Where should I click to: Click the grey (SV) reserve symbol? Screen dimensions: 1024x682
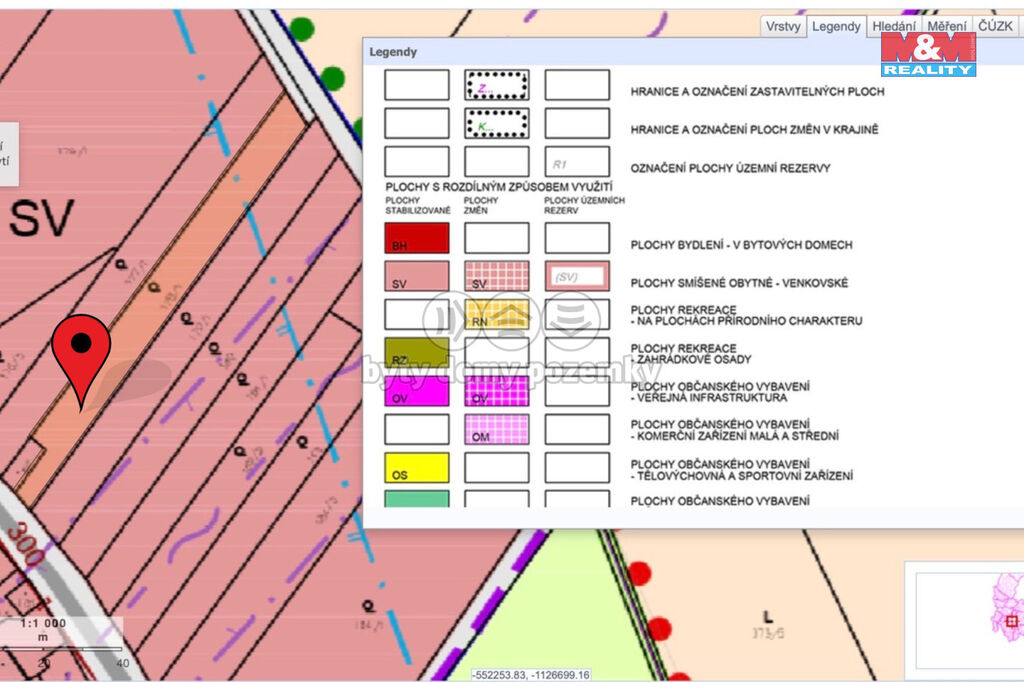[x=577, y=277]
